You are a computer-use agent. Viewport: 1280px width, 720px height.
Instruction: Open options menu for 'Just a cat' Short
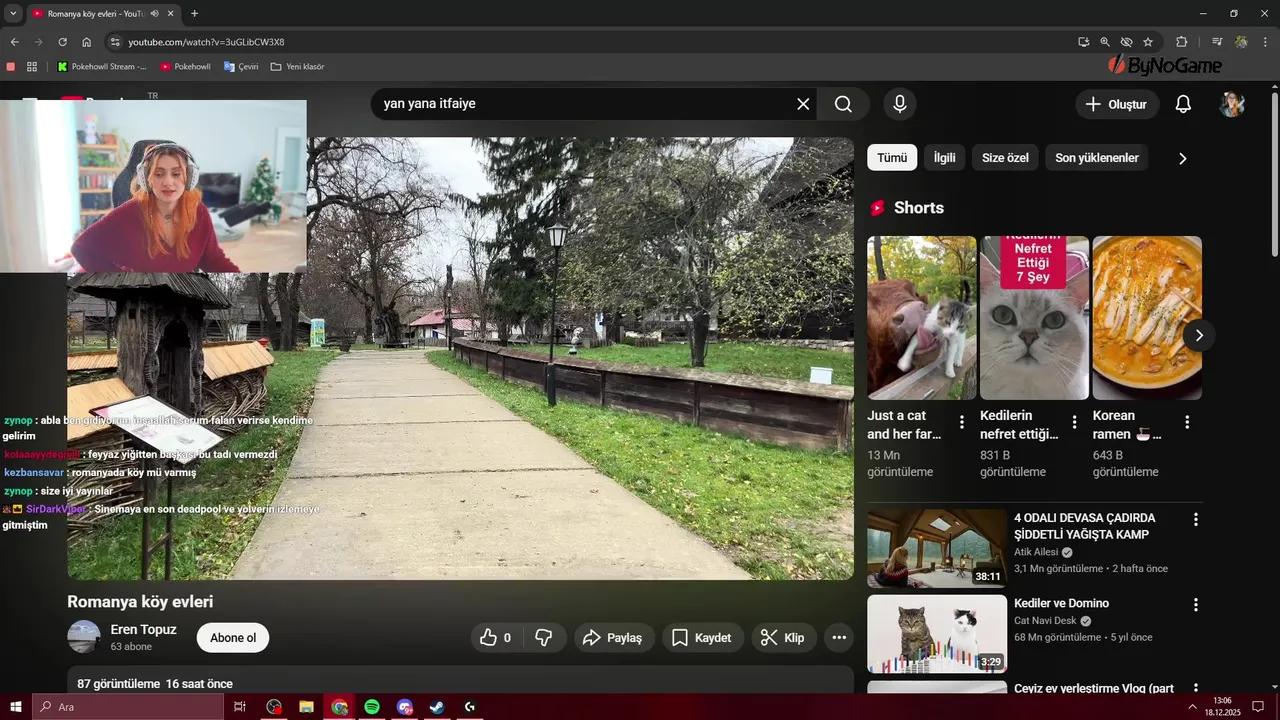point(962,422)
